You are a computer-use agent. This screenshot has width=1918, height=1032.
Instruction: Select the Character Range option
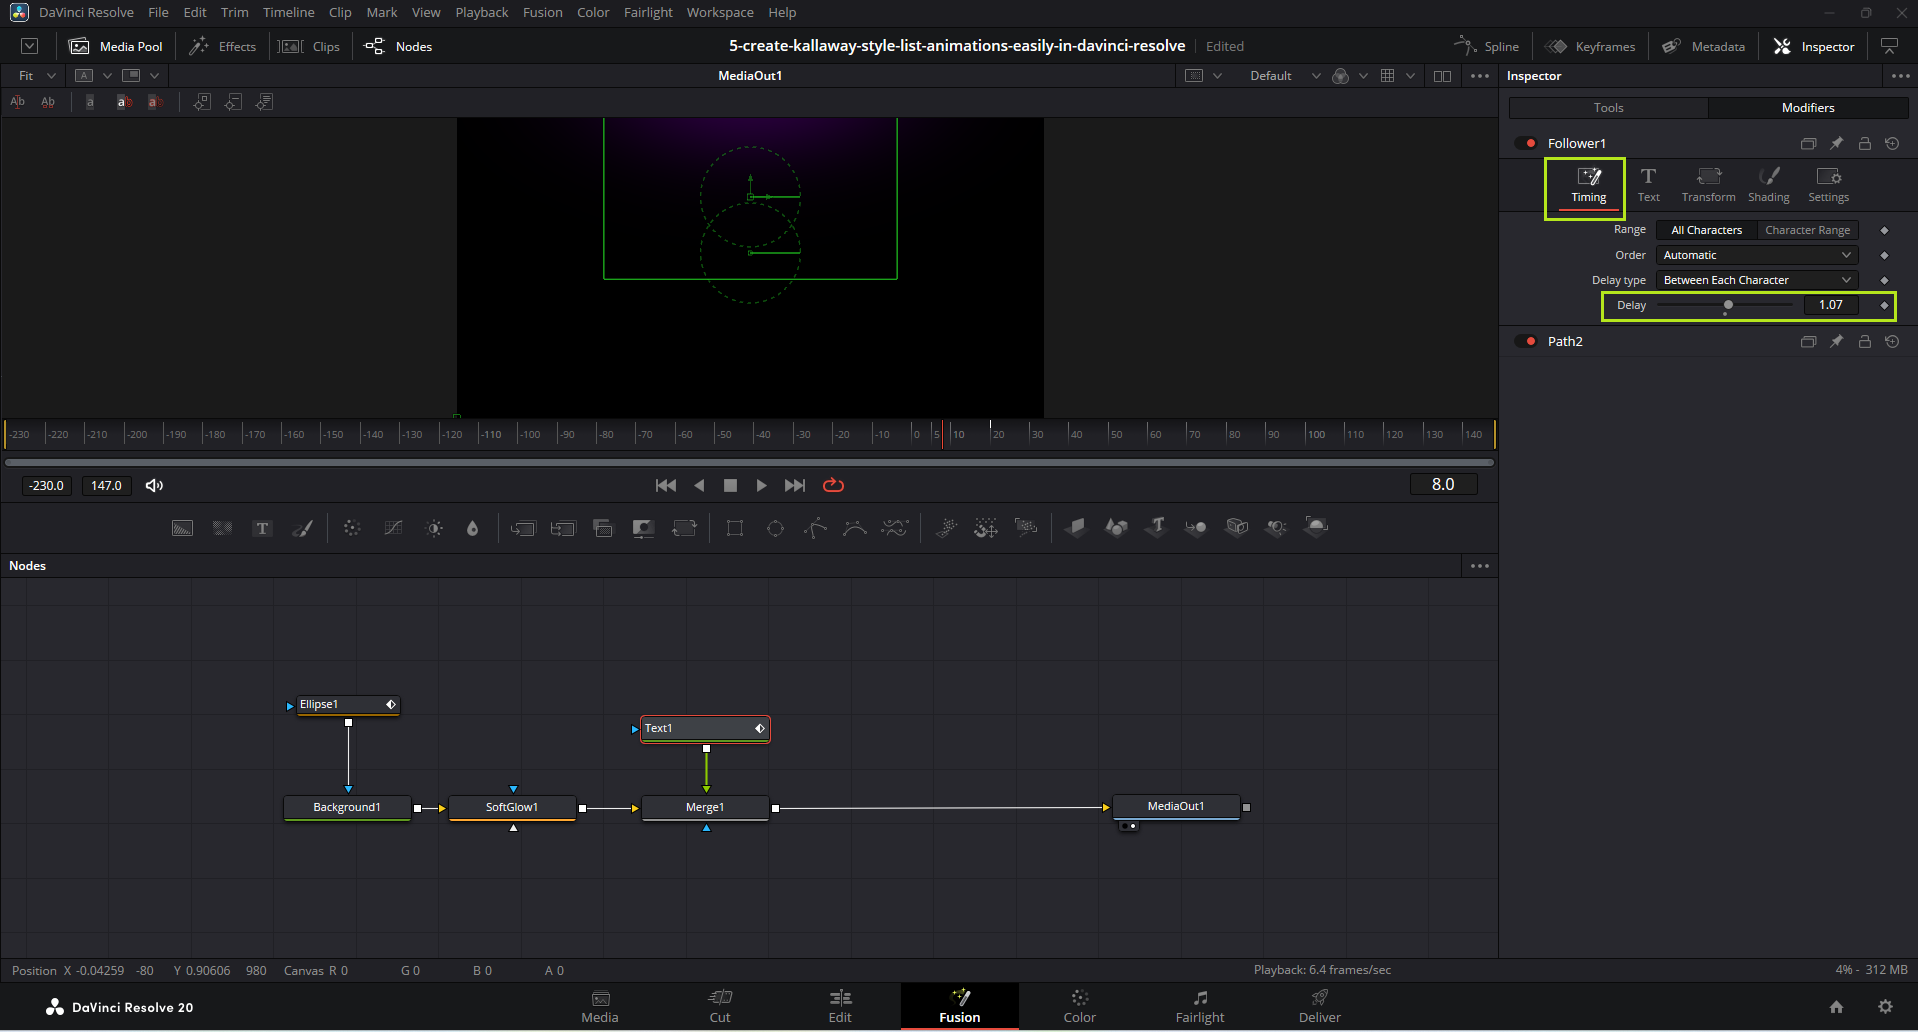tap(1807, 230)
